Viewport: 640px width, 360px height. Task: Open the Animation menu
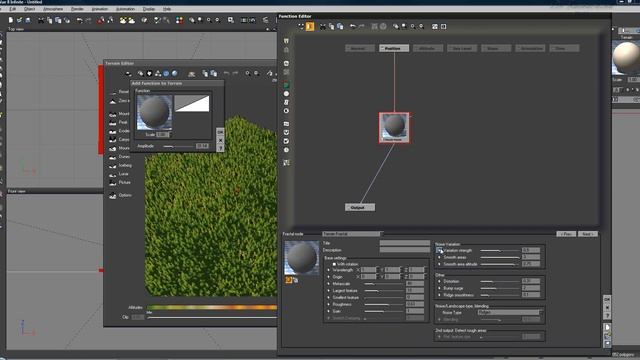coord(100,9)
